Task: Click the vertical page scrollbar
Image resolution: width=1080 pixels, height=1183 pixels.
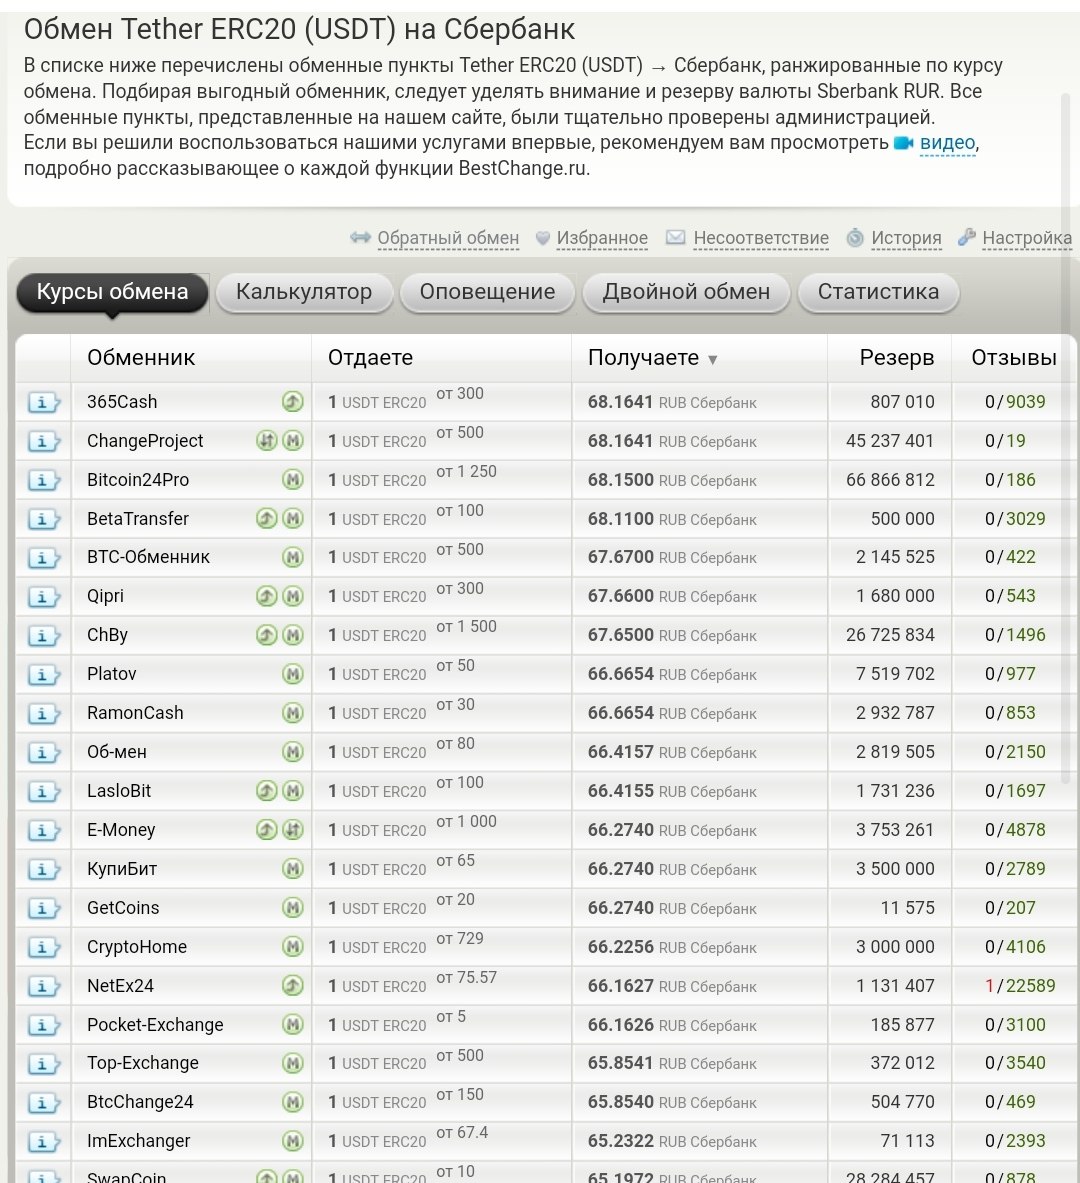Action: pyautogui.click(x=1066, y=438)
